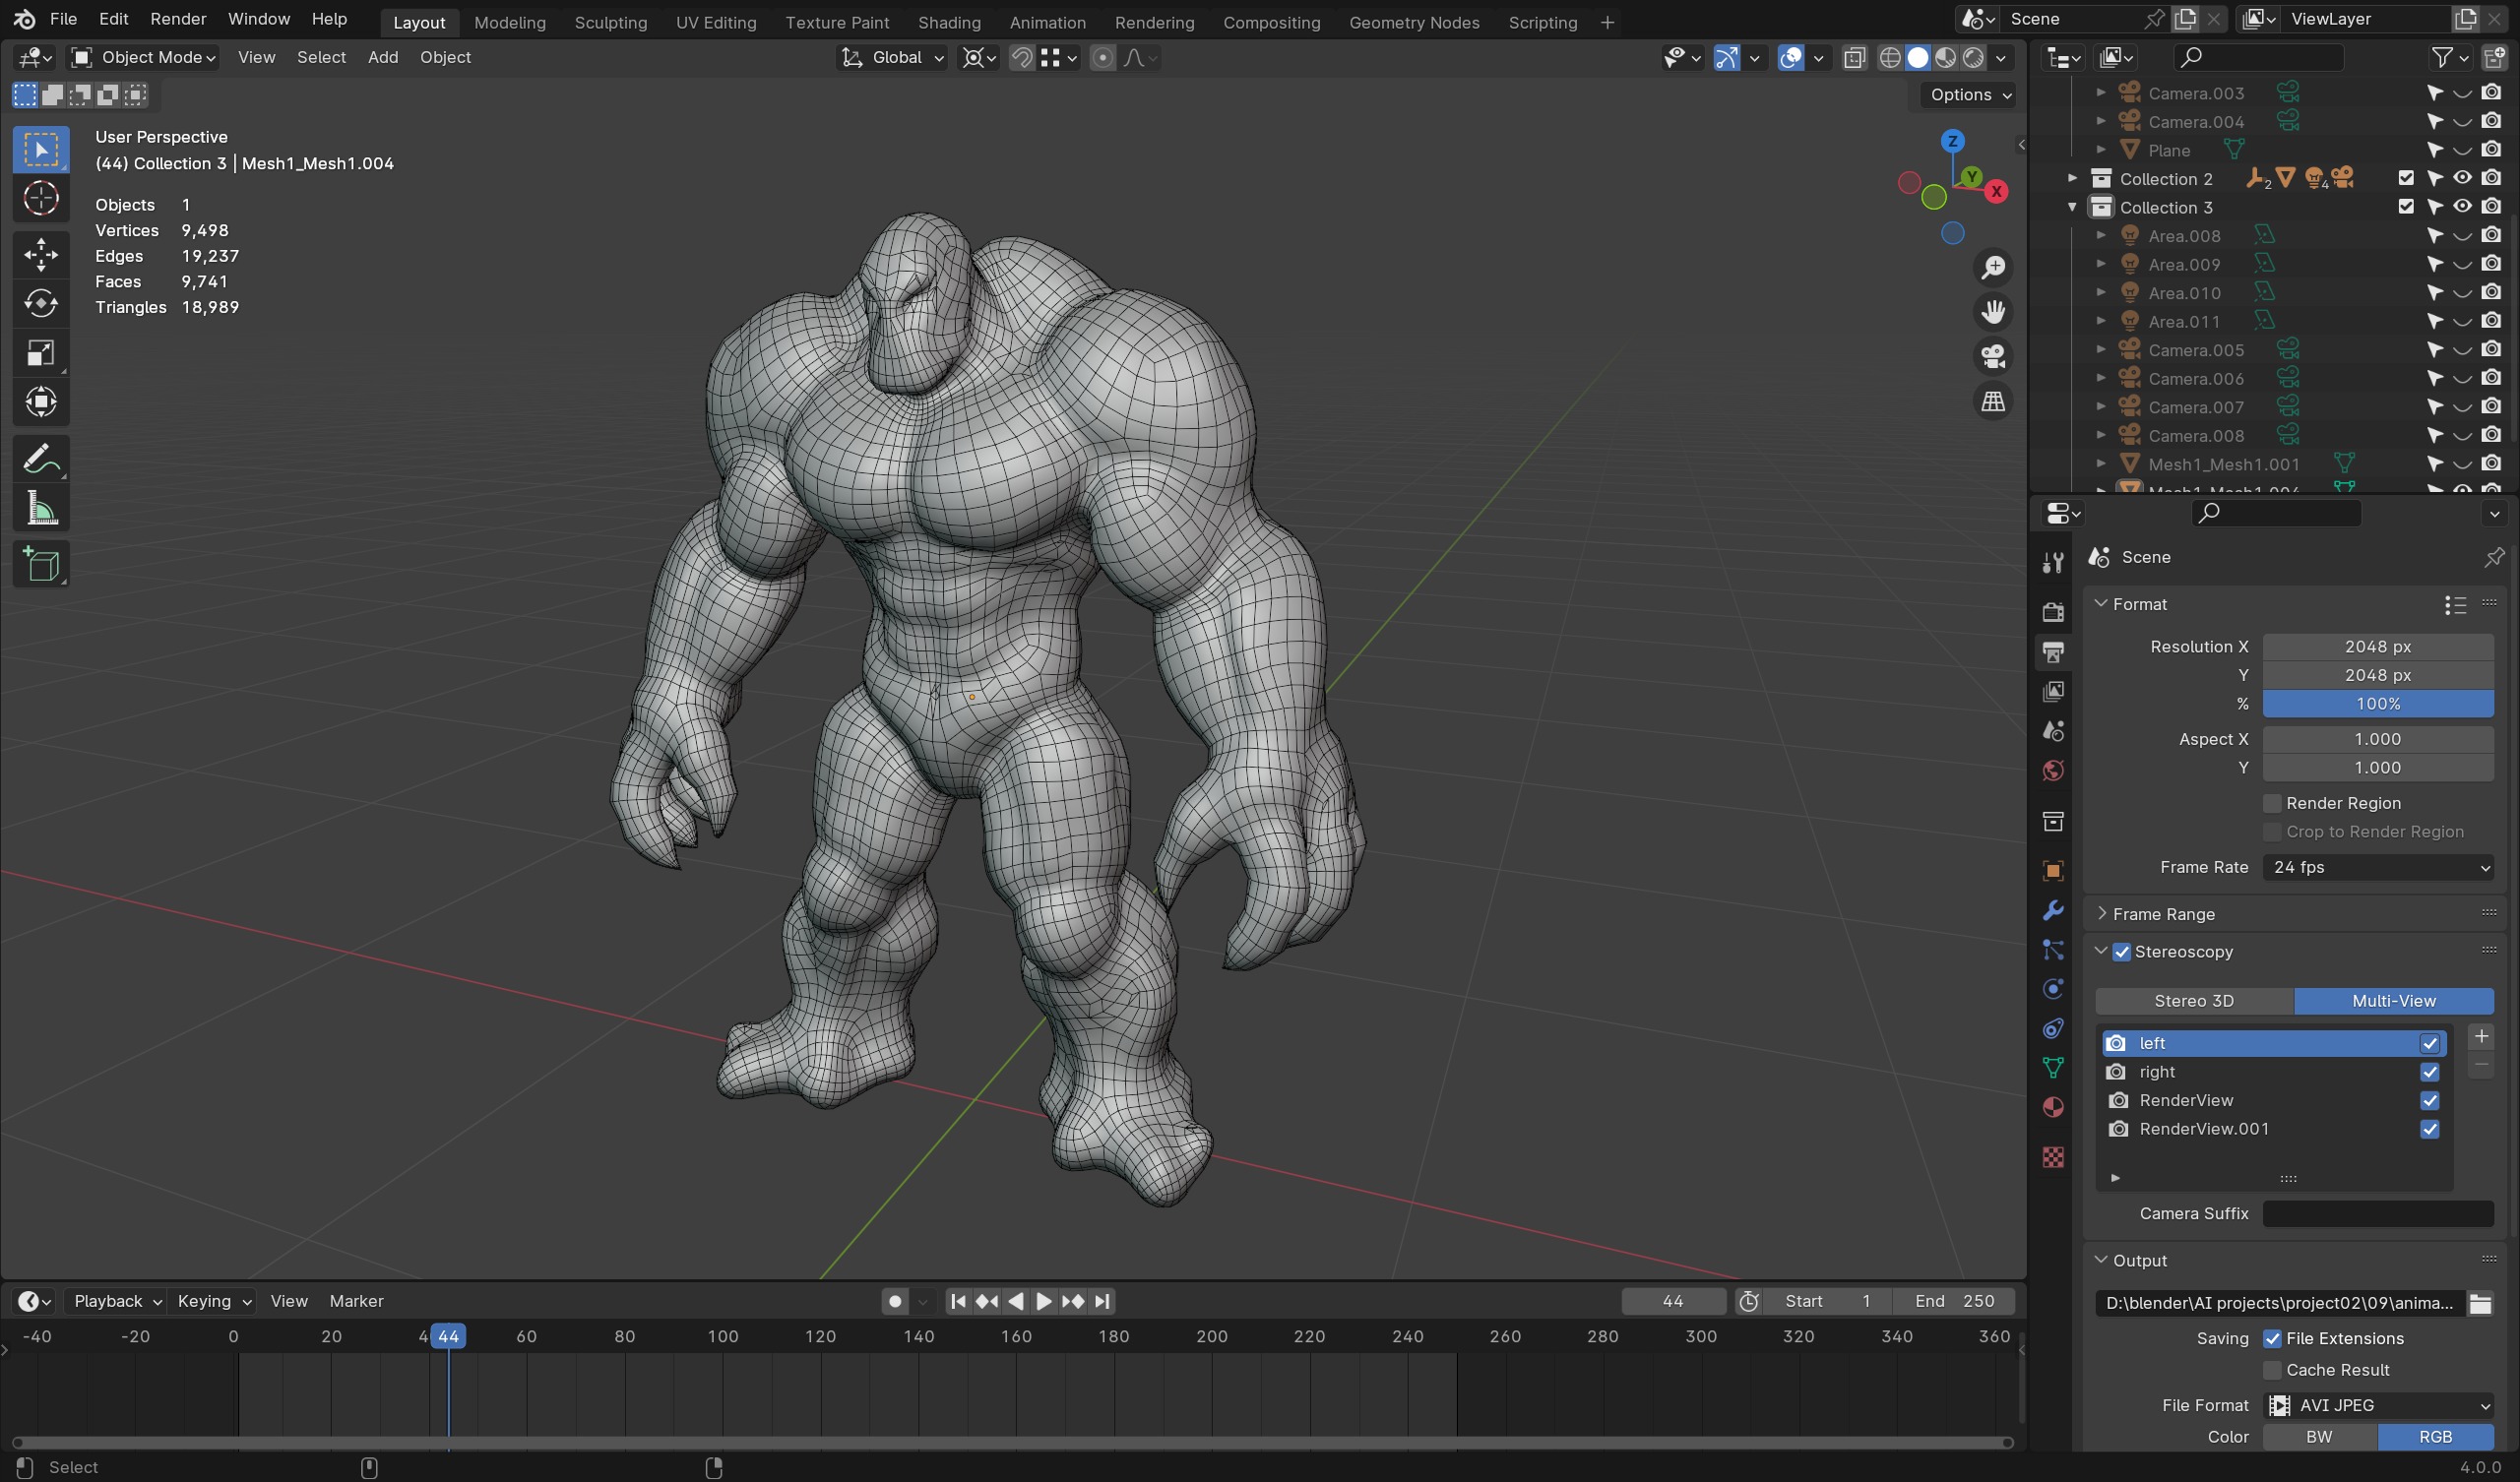The image size is (2520, 1482).
Task: Select the Stereo 3D mode button
Action: coord(2194,1001)
